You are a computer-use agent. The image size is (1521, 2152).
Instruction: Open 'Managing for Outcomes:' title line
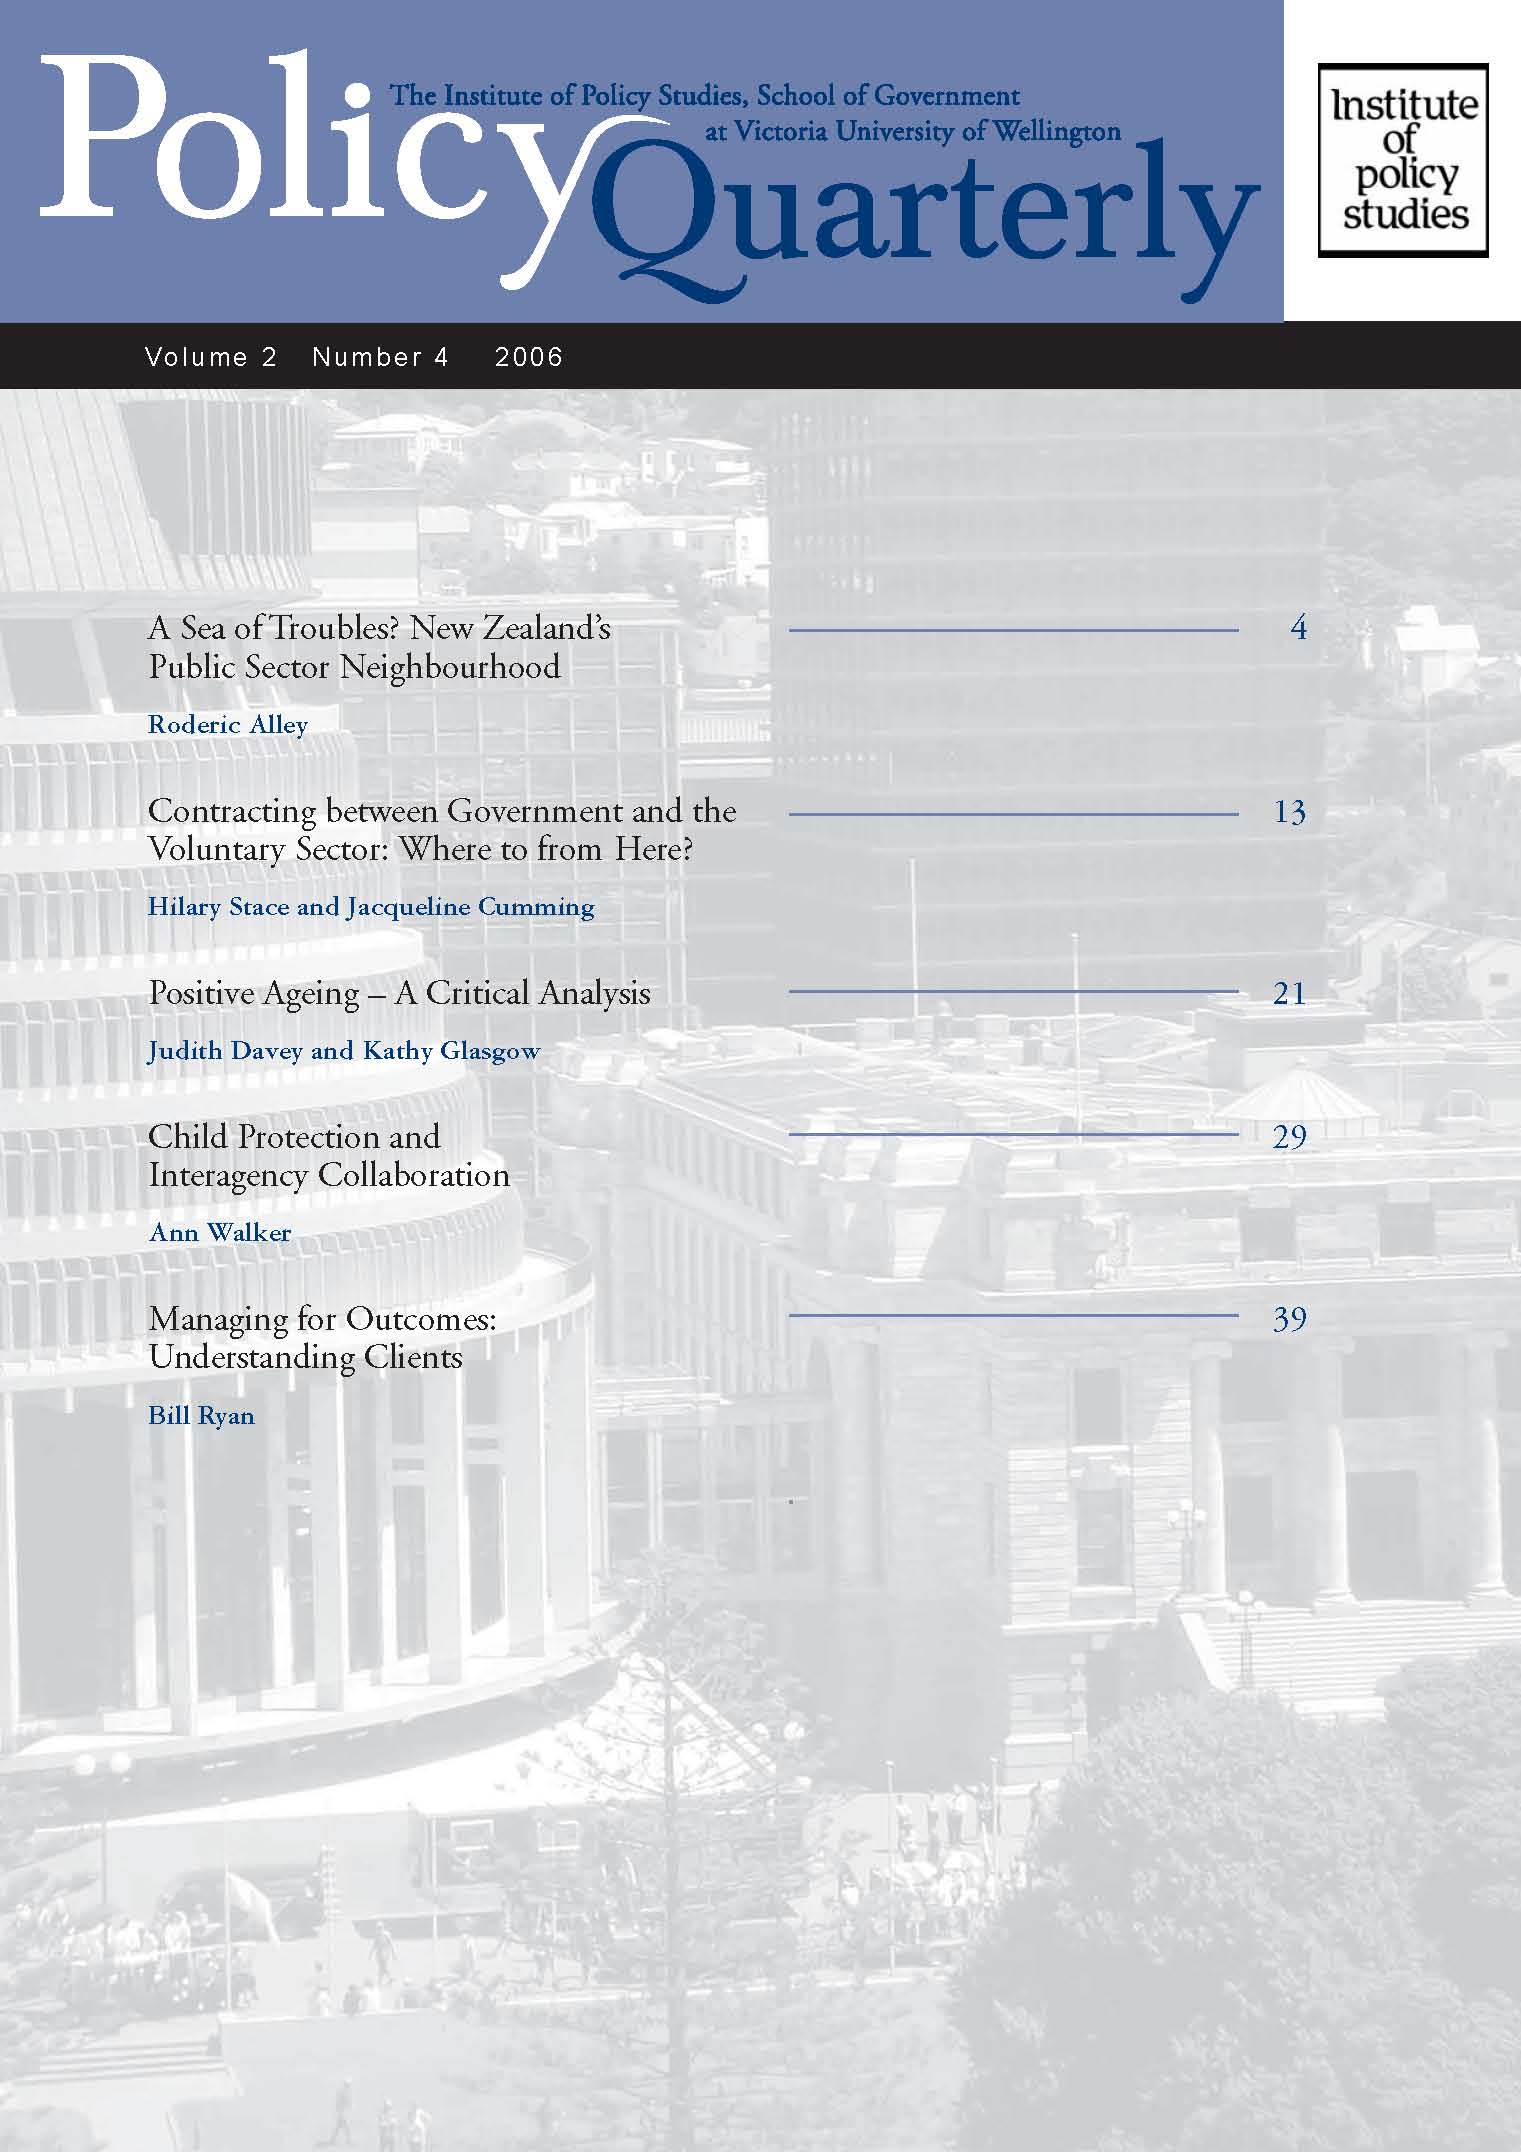322,1320
